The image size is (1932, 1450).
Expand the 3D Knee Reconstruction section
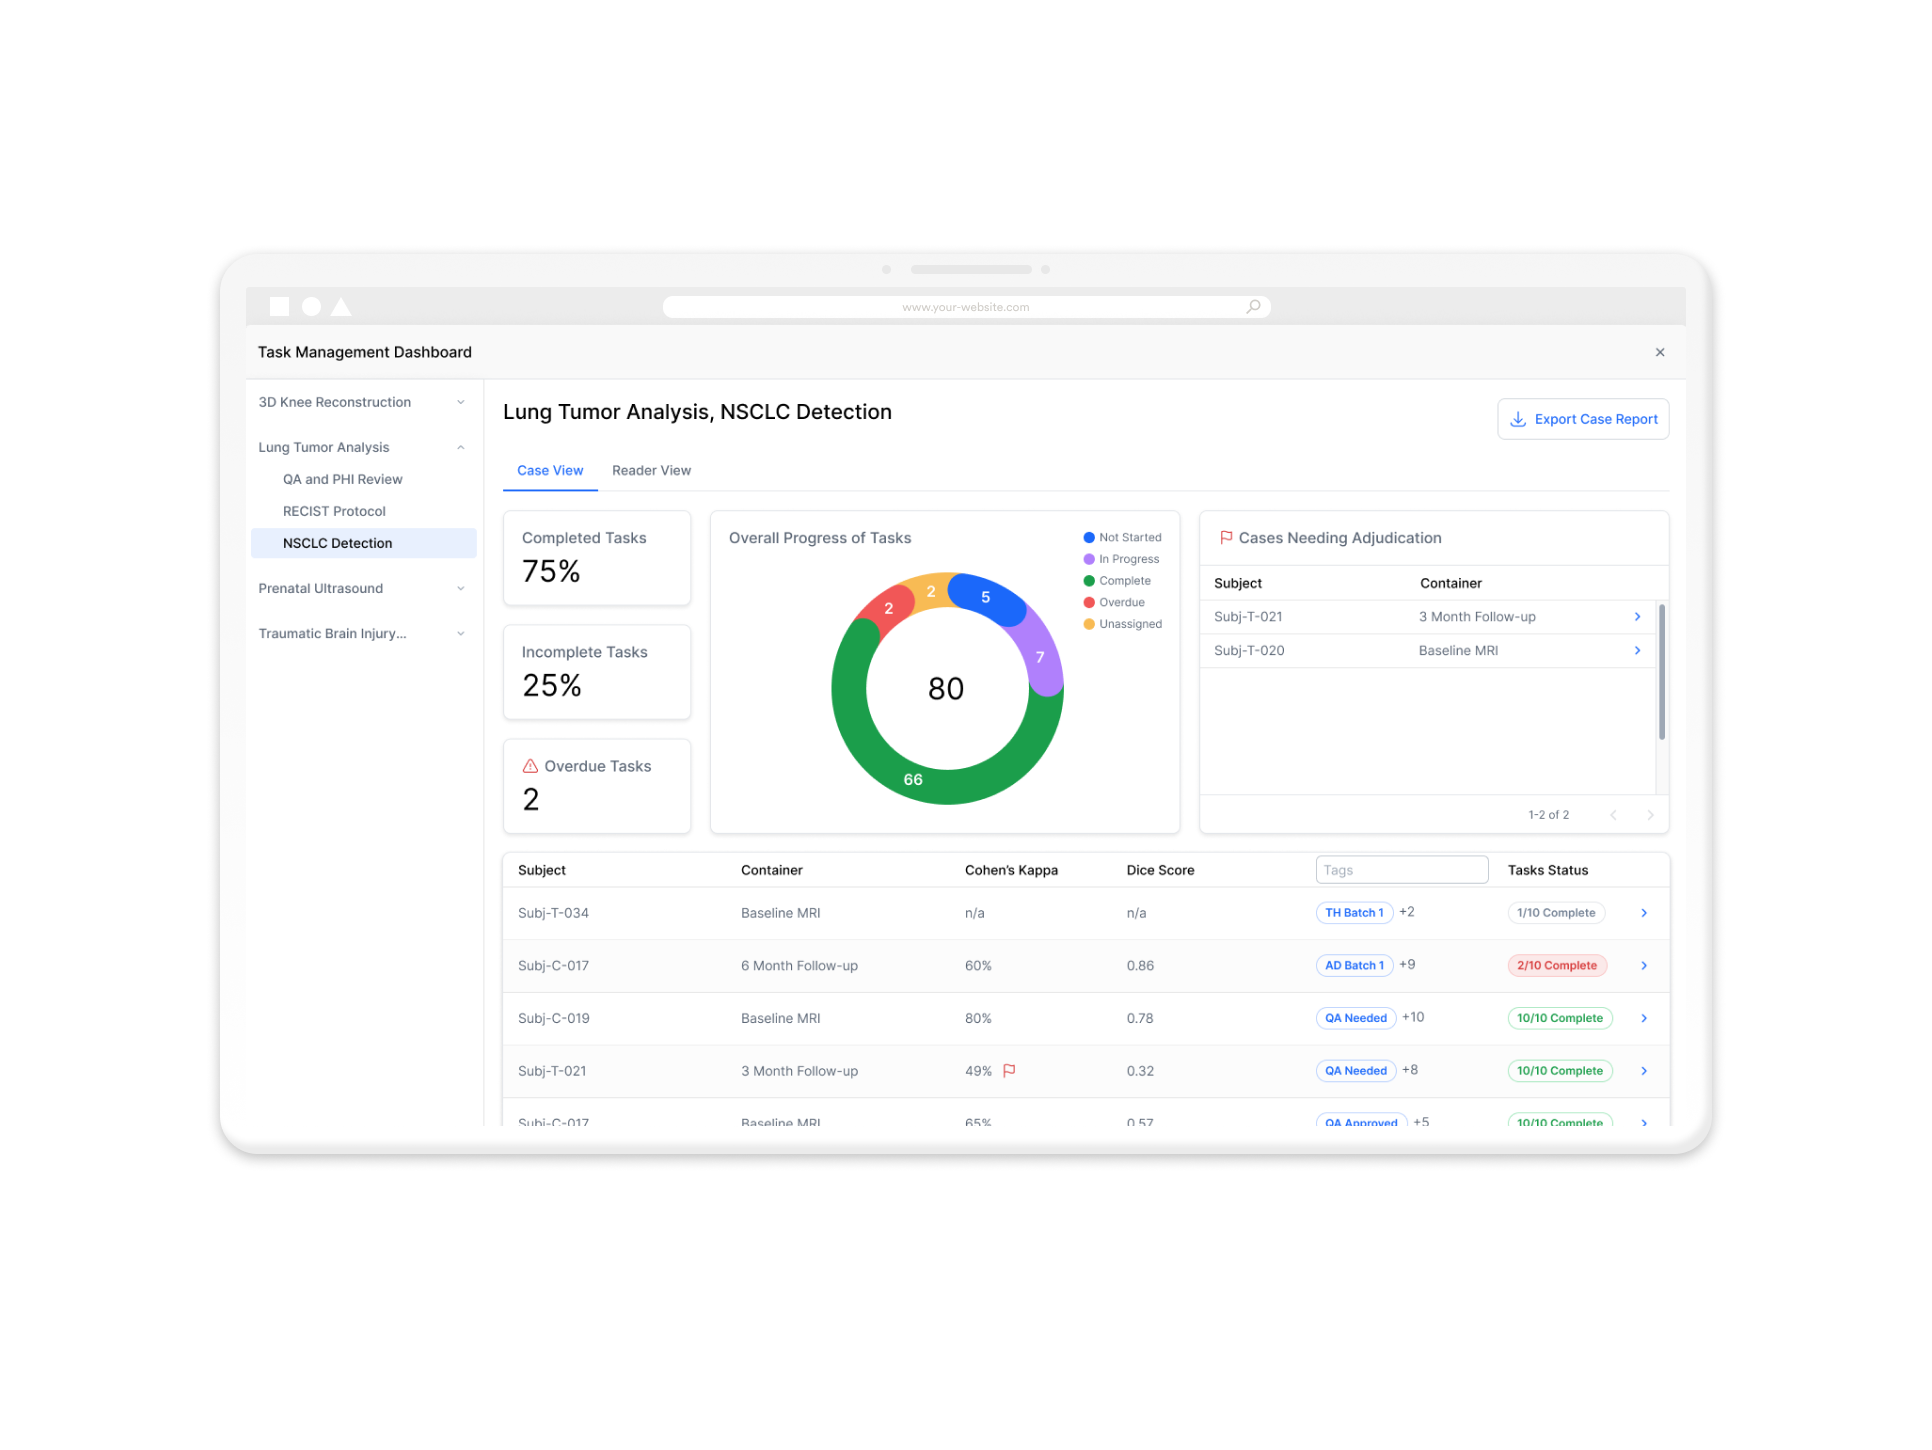click(x=460, y=402)
